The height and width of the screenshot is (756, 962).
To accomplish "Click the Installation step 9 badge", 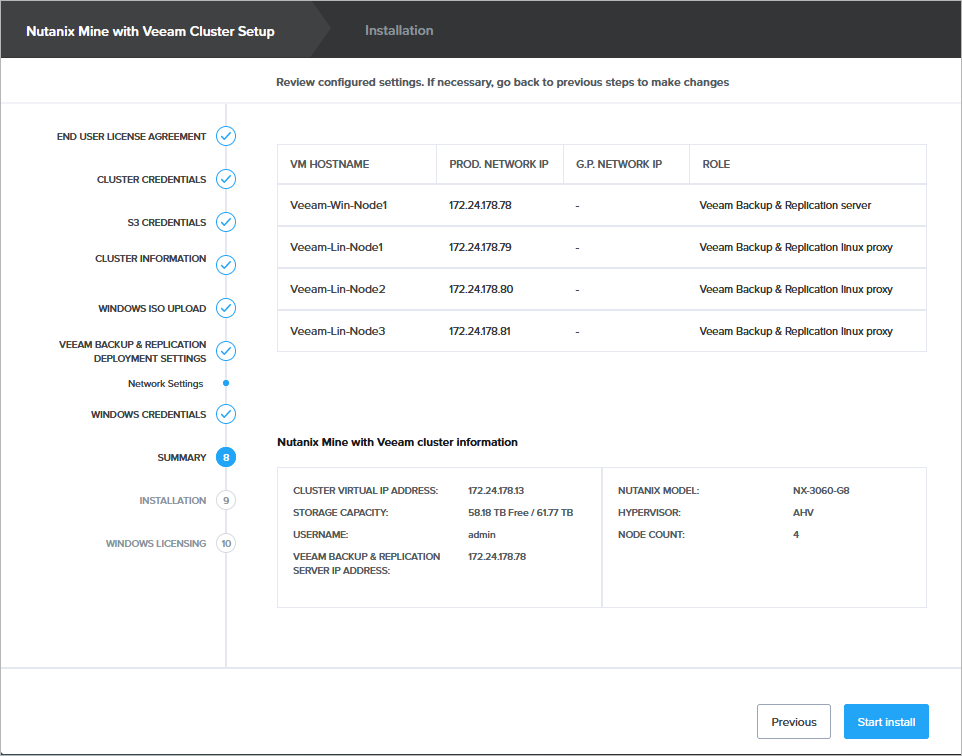I will coord(226,500).
